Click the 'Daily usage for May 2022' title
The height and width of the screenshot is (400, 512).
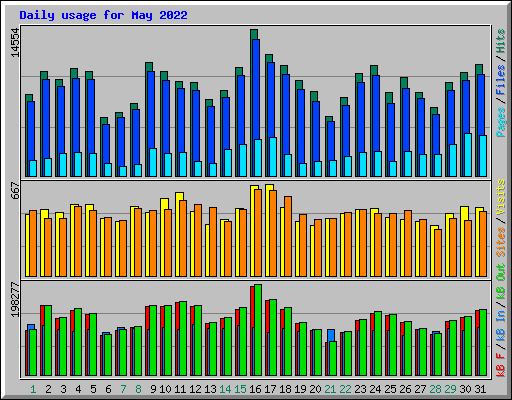tap(103, 15)
